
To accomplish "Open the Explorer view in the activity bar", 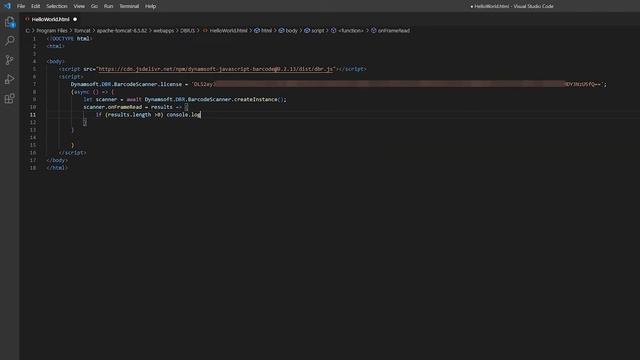I will pos(9,22).
